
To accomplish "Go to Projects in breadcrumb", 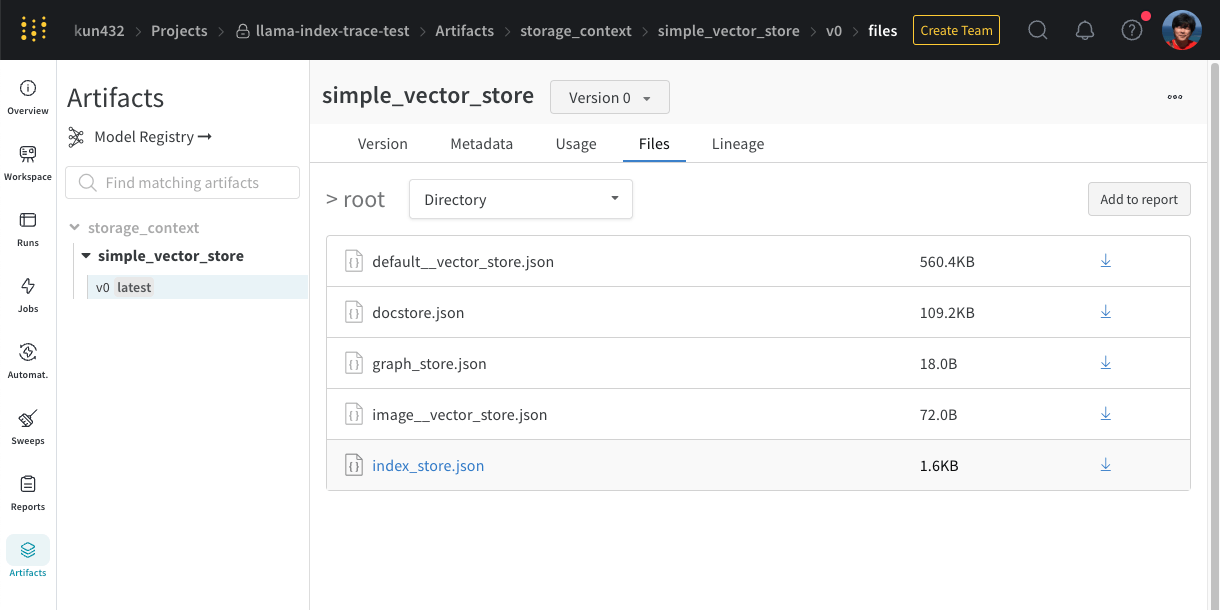I will pyautogui.click(x=179, y=31).
